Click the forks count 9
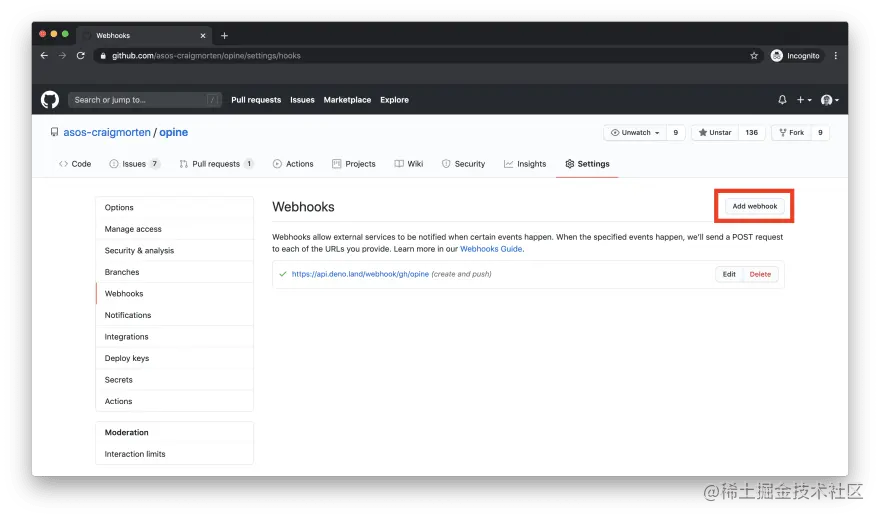Screen dimensions: 880x518 pos(820,132)
